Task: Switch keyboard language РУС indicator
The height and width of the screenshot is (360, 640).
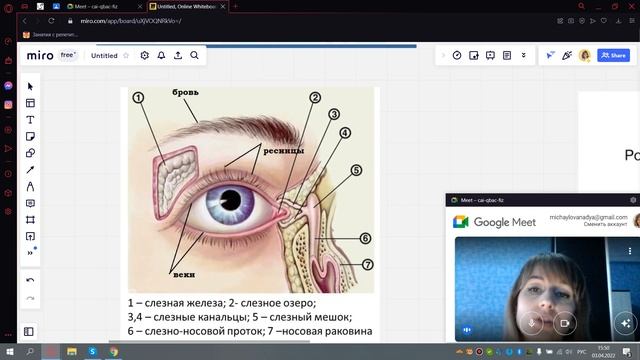Action: point(581,351)
